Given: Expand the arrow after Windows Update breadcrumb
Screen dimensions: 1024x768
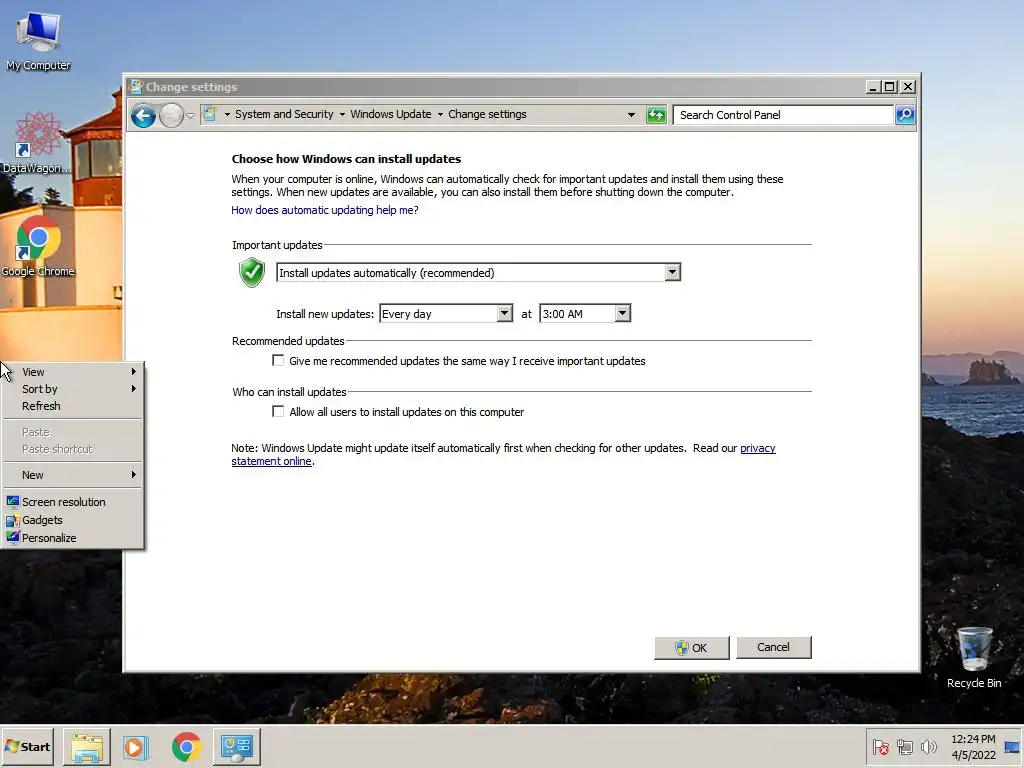Looking at the screenshot, I should pos(440,114).
